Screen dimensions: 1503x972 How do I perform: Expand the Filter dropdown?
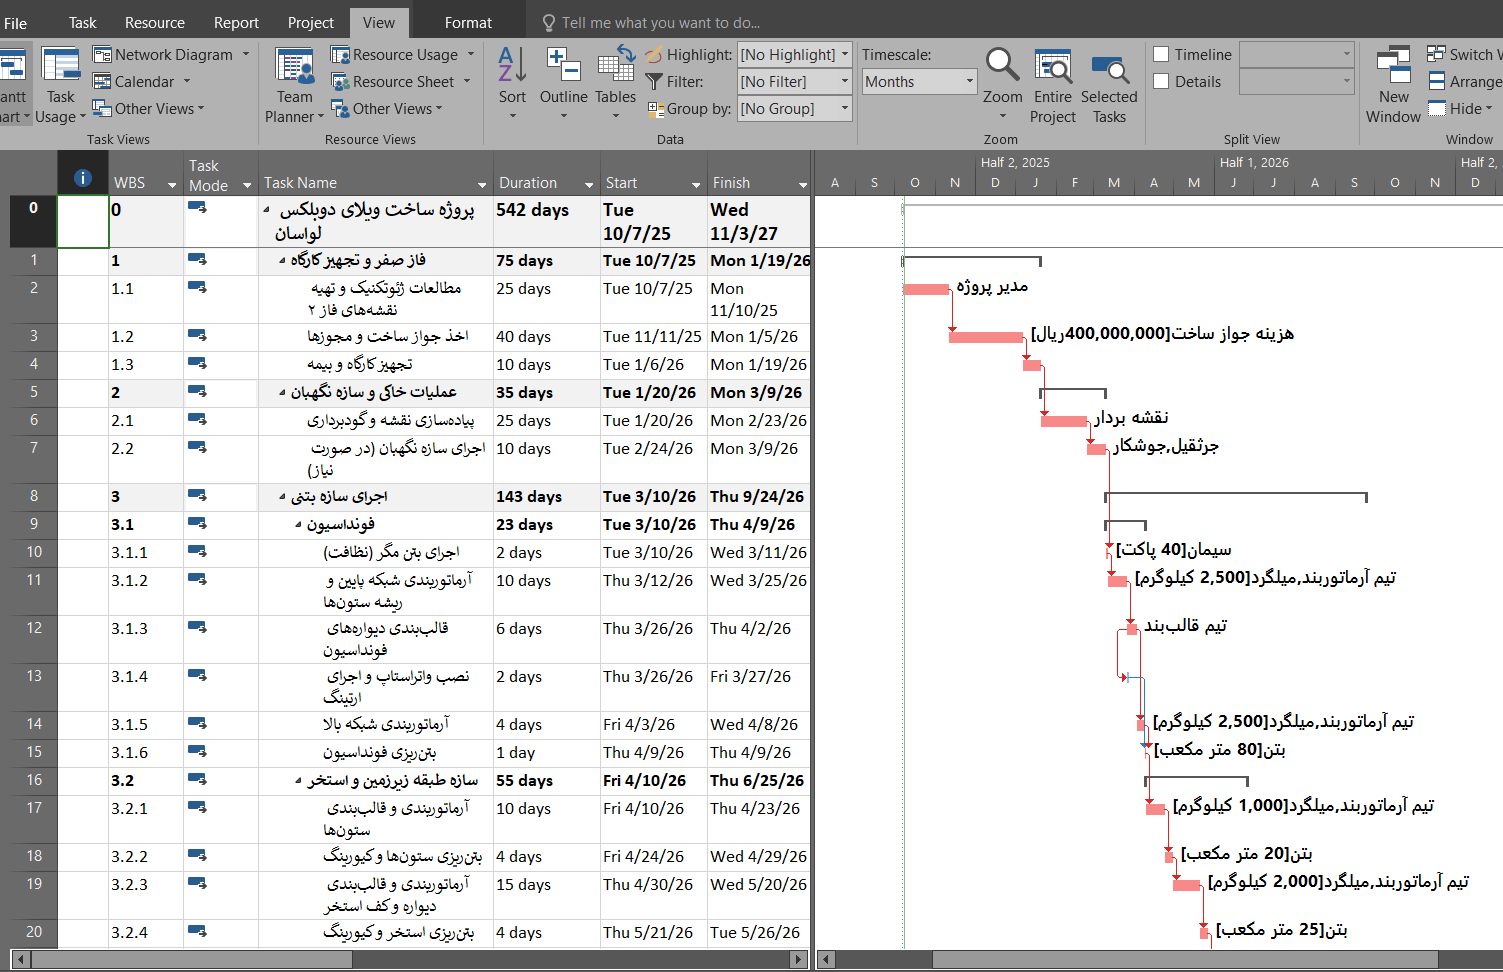[x=845, y=82]
